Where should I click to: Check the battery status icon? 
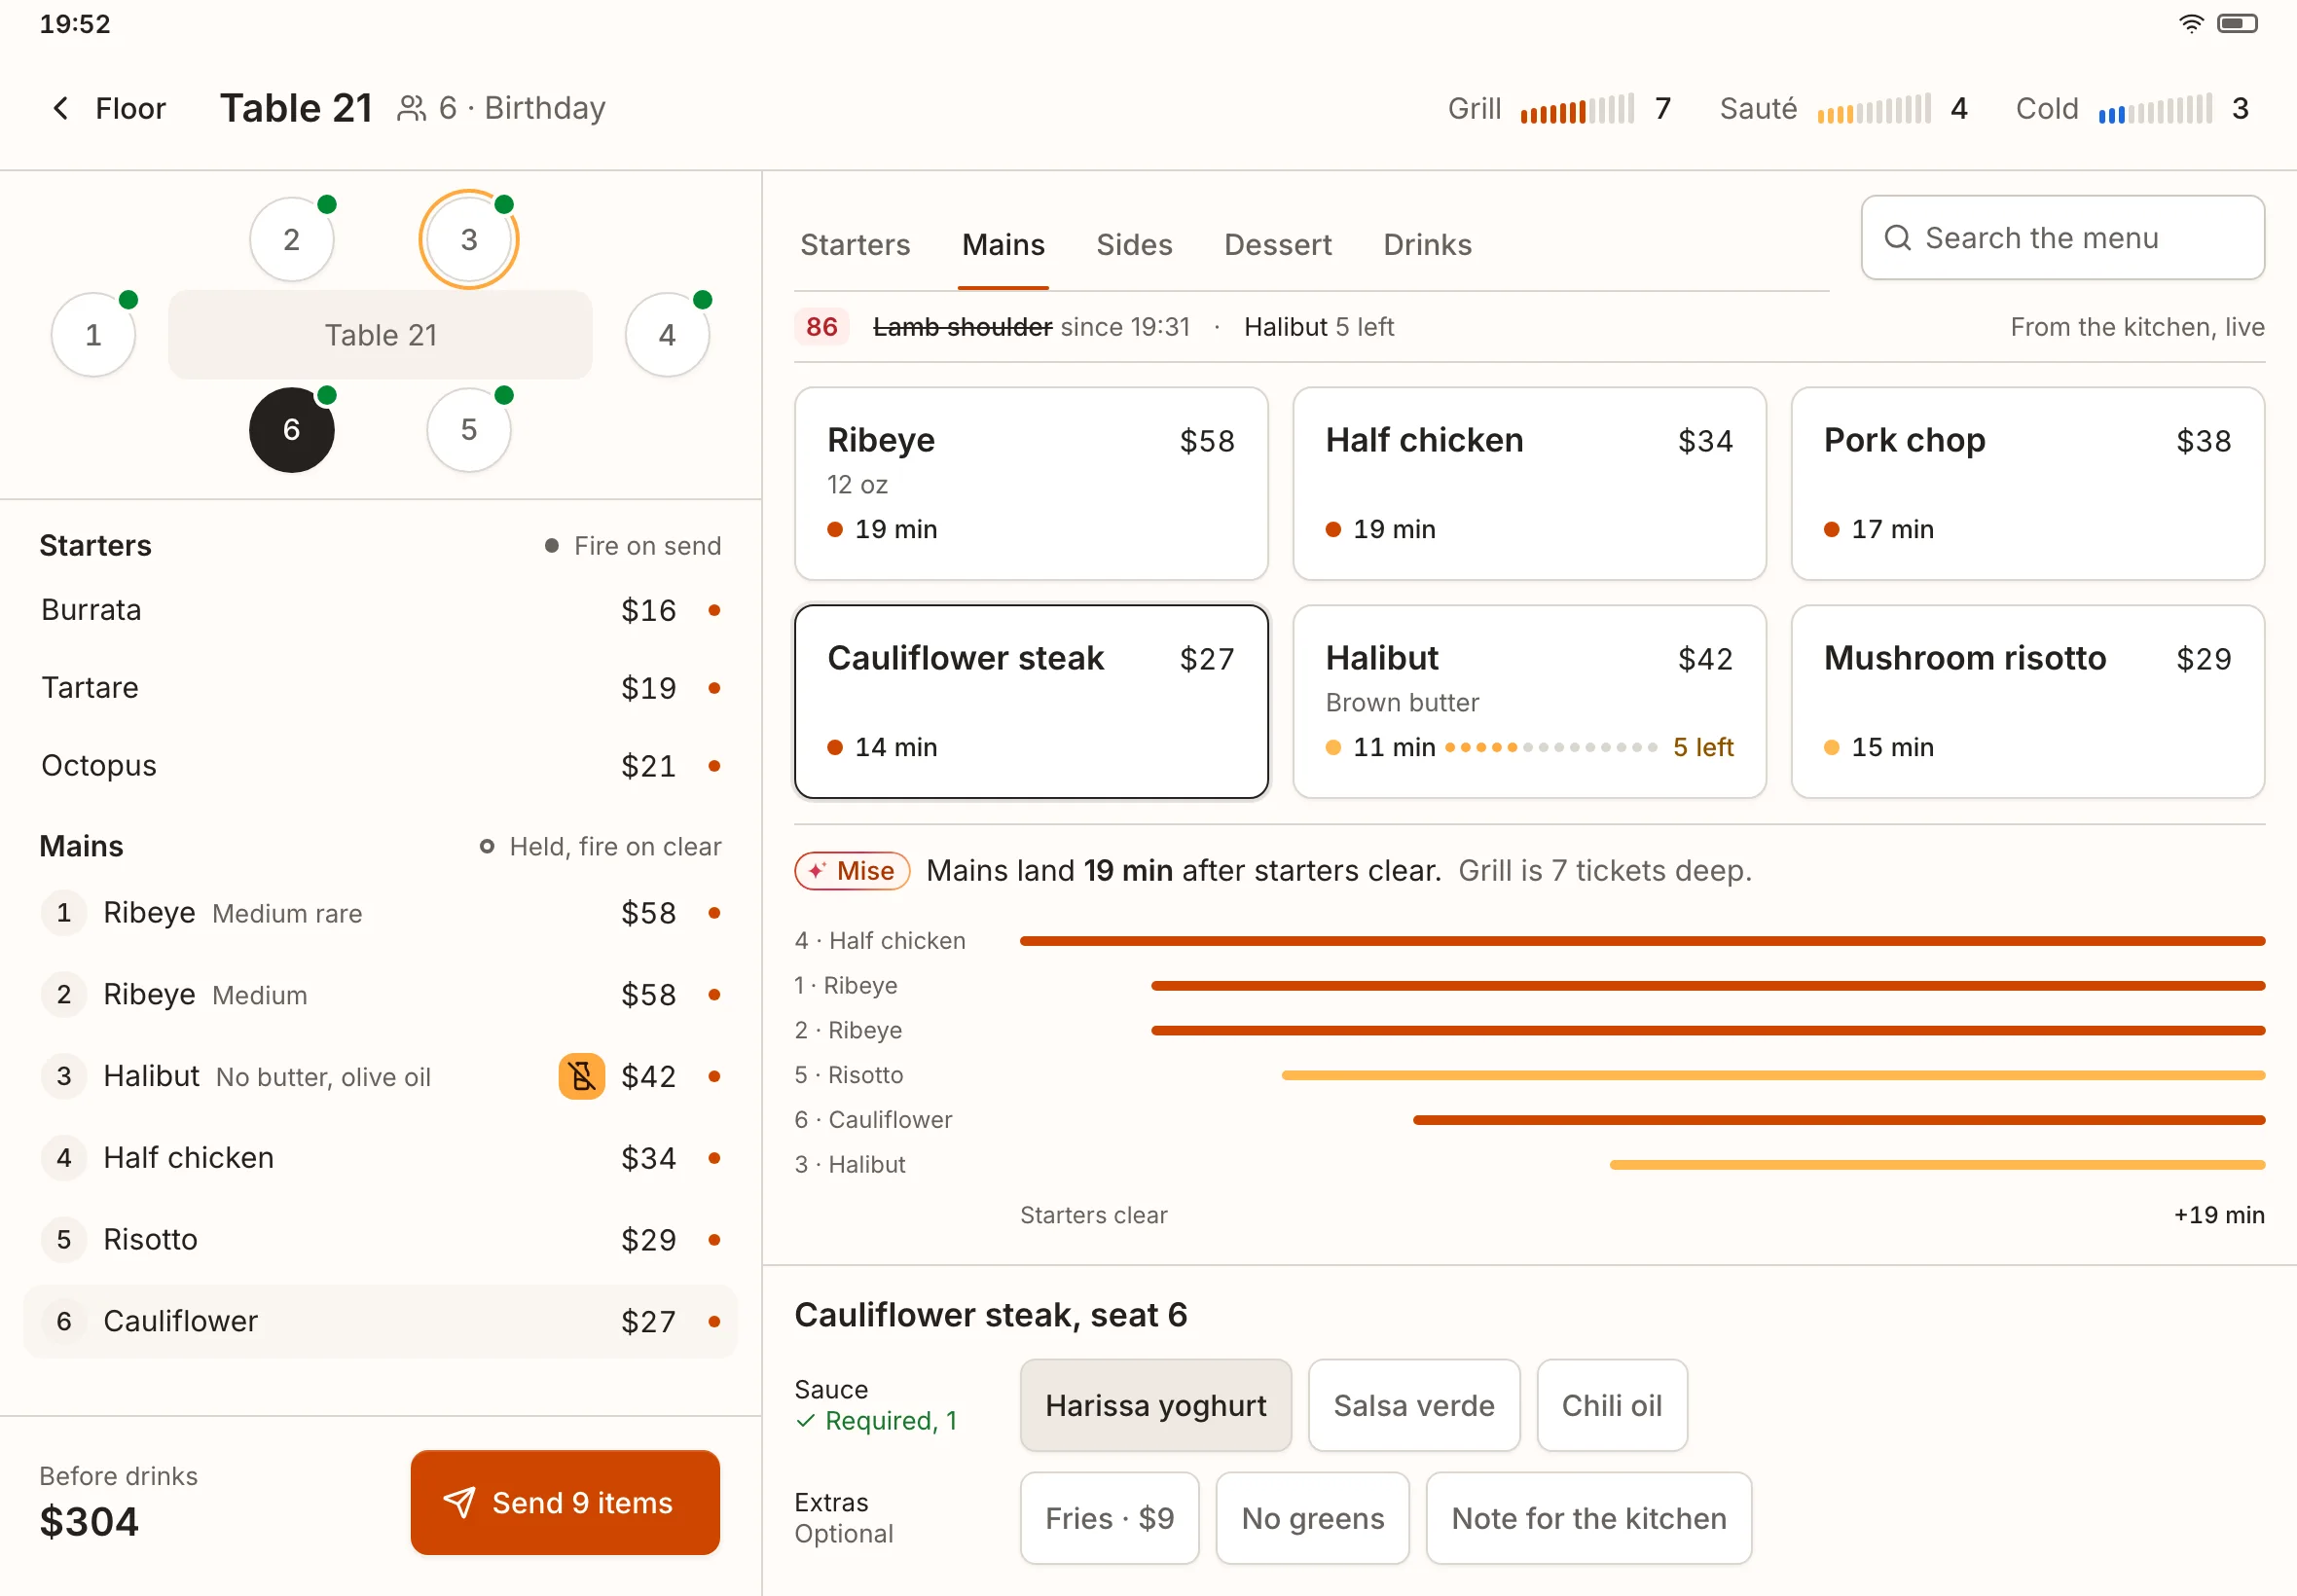tap(2237, 23)
